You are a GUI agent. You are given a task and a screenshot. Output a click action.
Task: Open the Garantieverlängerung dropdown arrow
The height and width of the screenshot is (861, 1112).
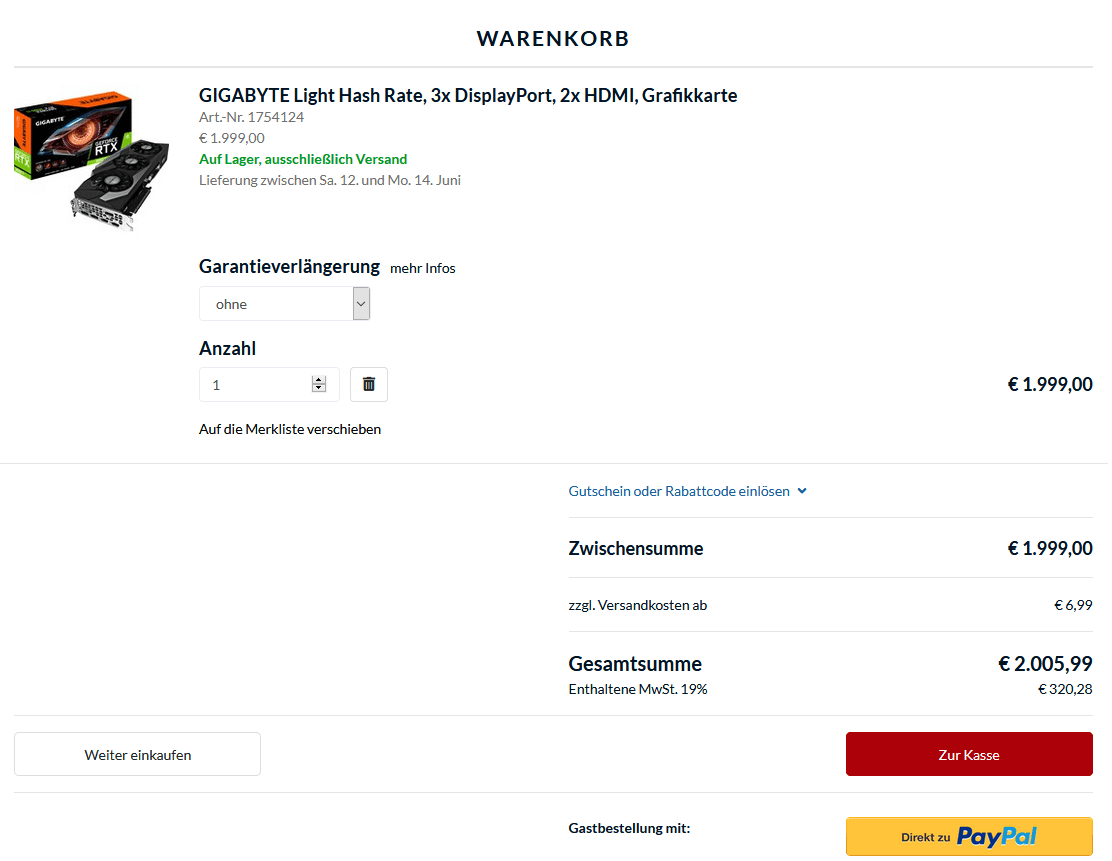[362, 304]
